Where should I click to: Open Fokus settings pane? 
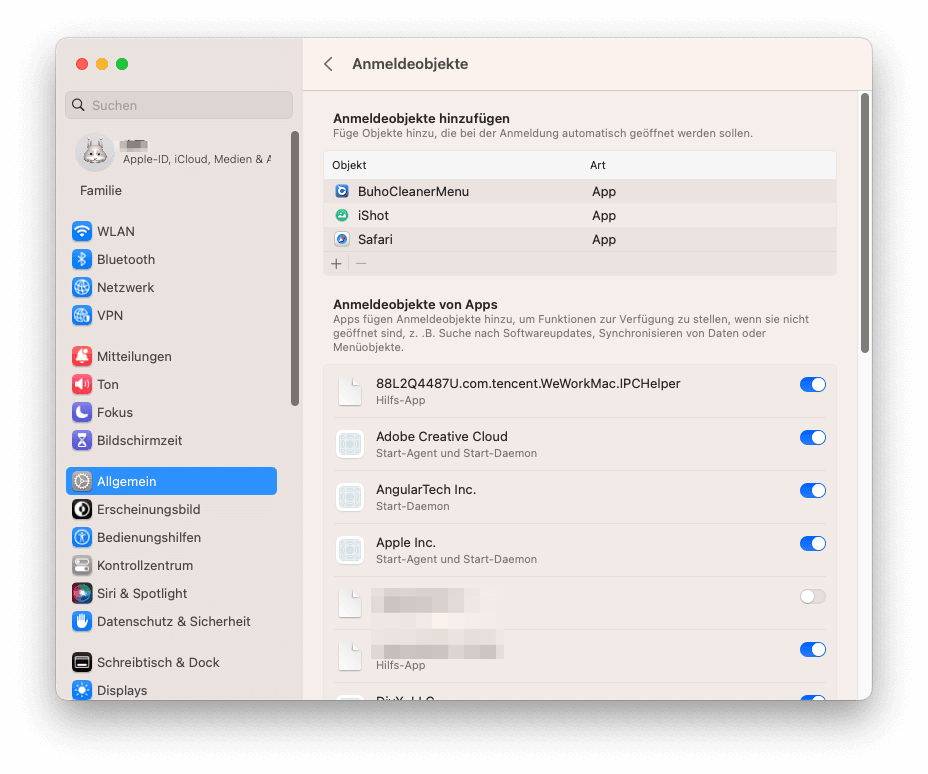click(172, 412)
